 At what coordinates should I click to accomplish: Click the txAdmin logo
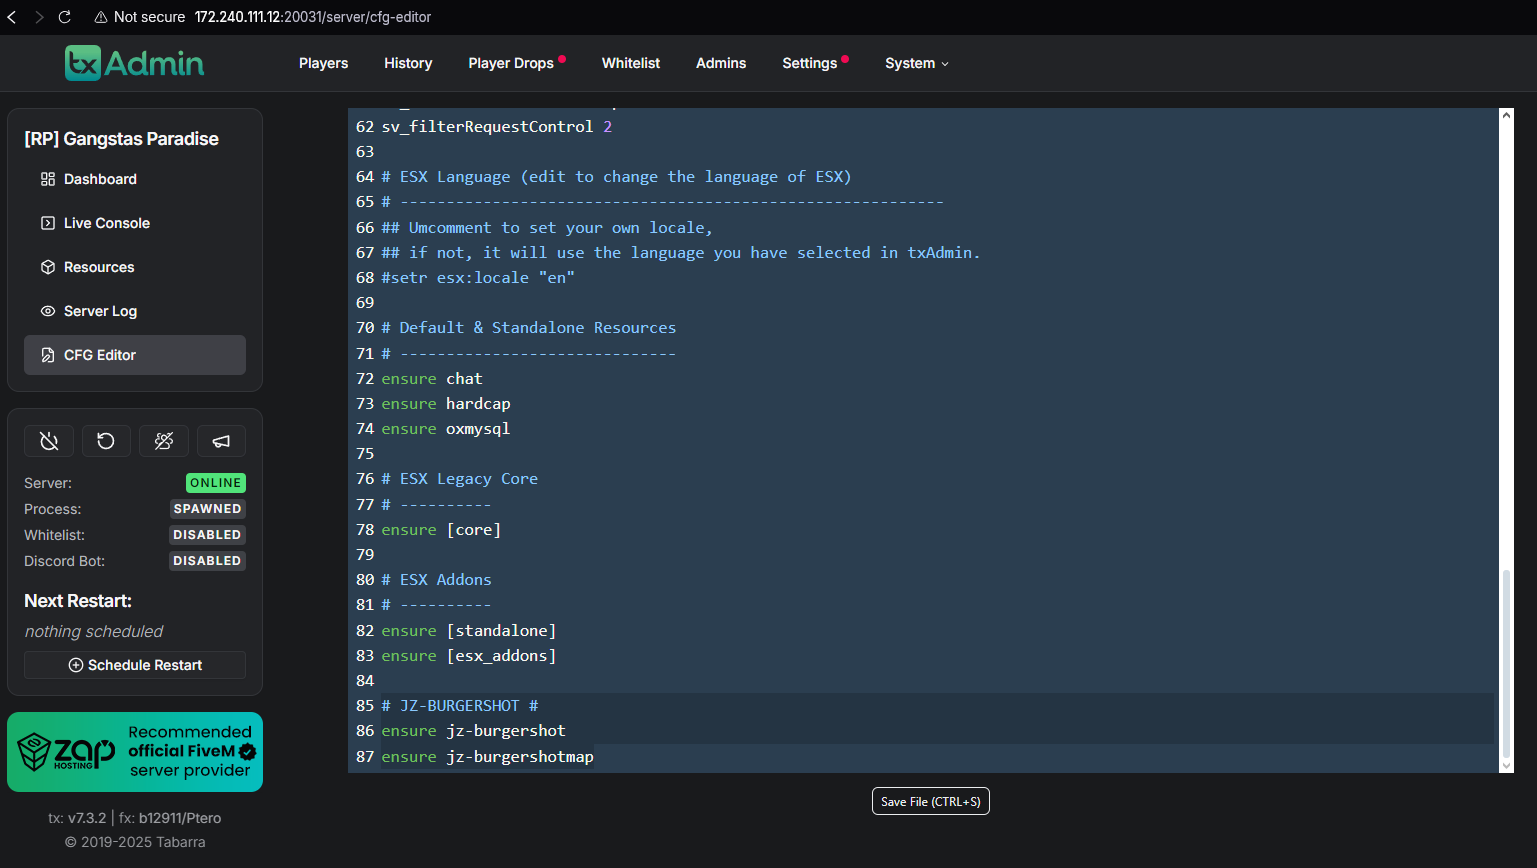(134, 63)
